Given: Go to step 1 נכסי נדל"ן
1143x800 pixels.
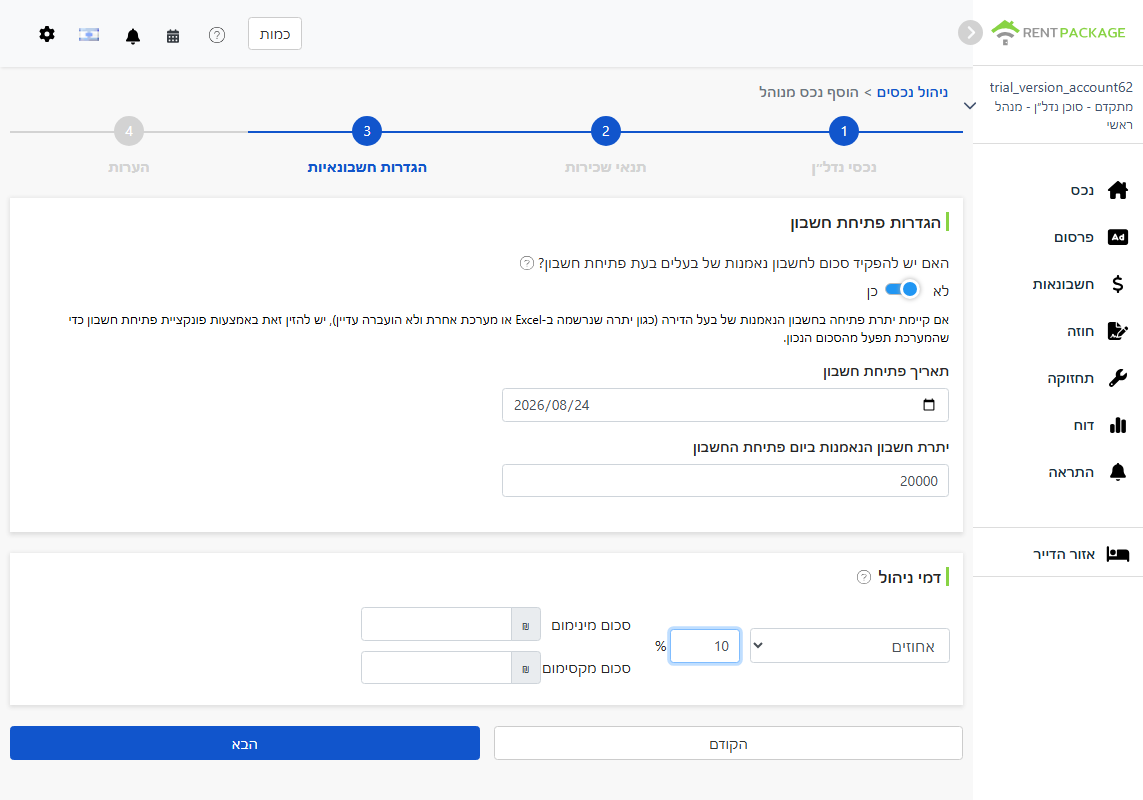Looking at the screenshot, I should click(x=843, y=131).
